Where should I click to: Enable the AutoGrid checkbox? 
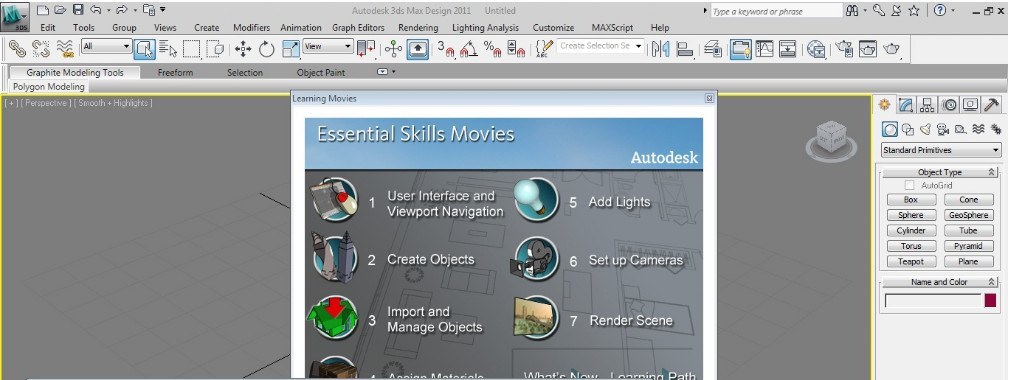pyautogui.click(x=910, y=185)
